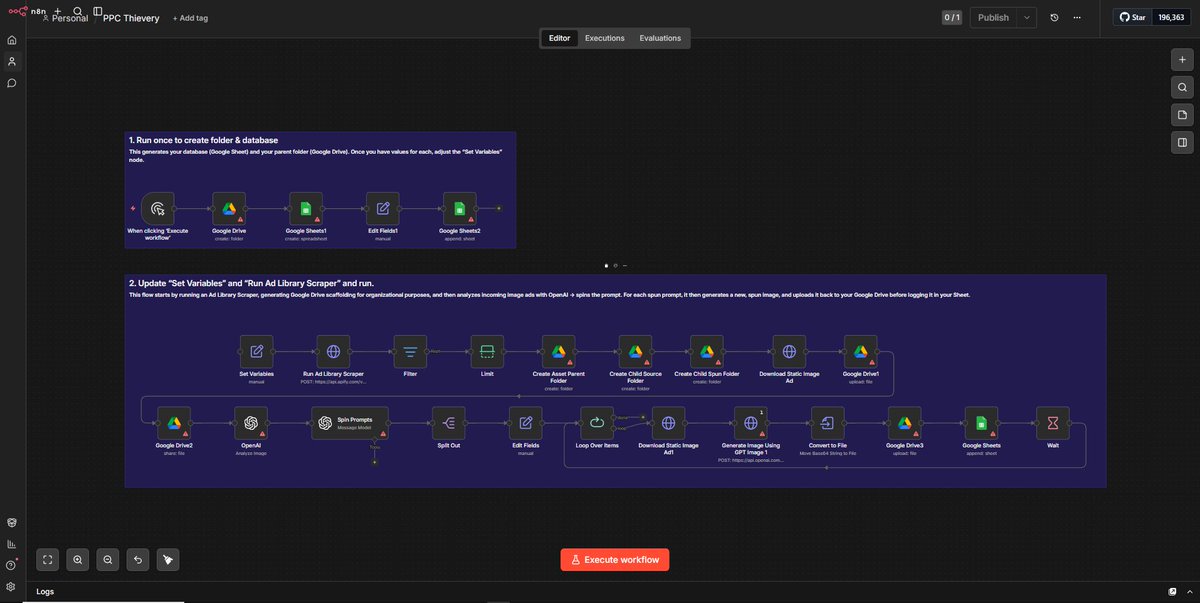Select the Google Sheets2 node
The width and height of the screenshot is (1200, 603).
460,209
